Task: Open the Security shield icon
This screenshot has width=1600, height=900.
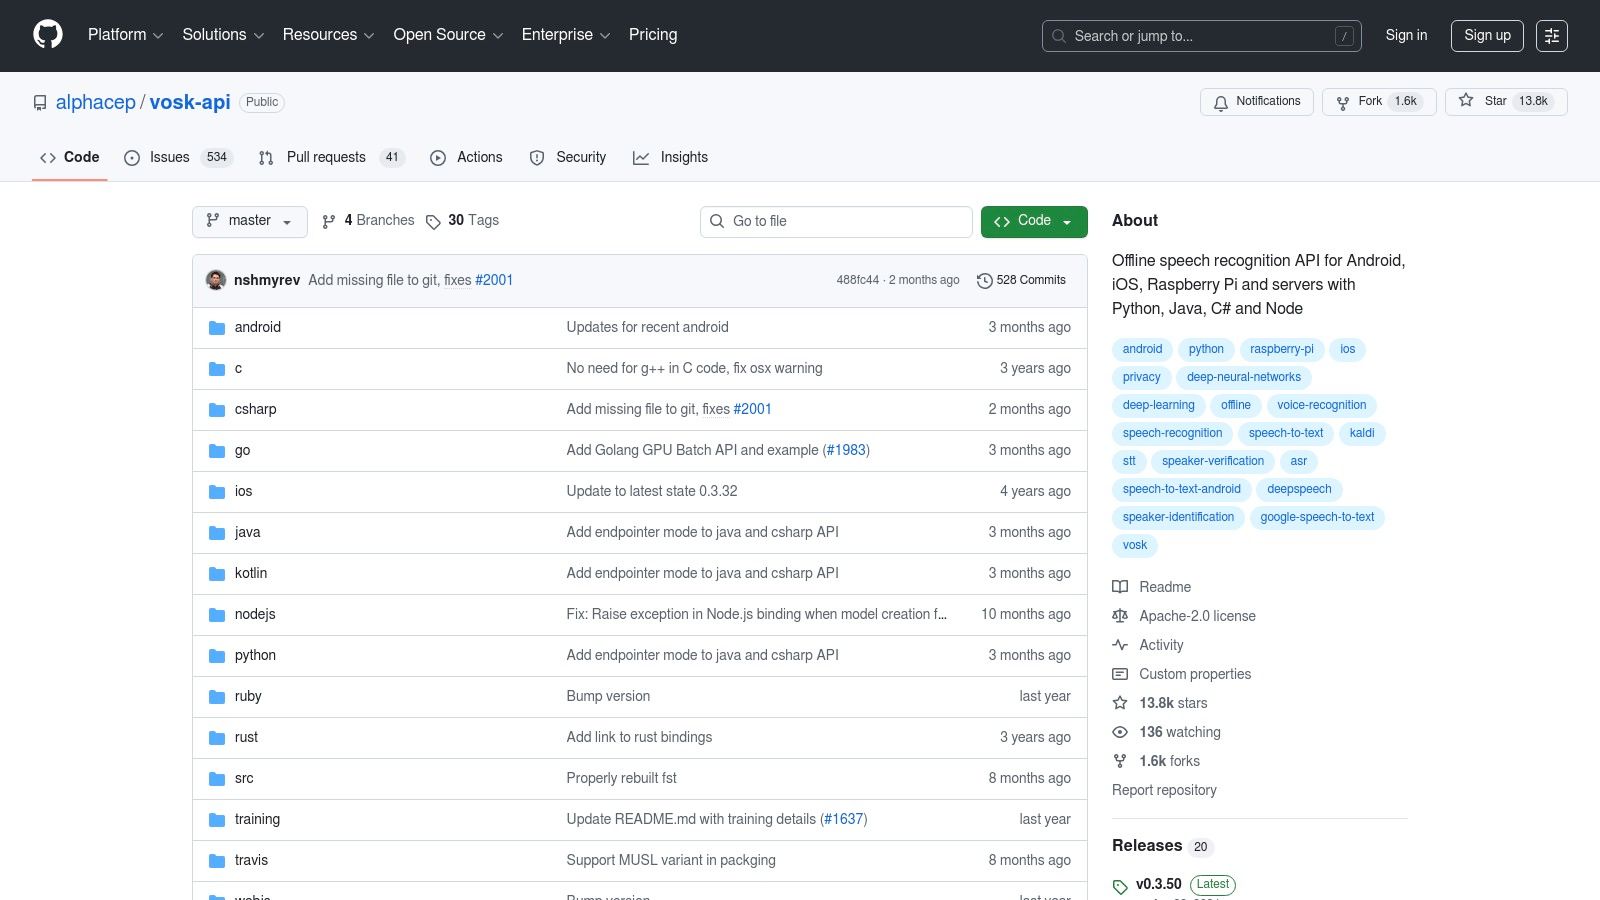Action: point(539,158)
